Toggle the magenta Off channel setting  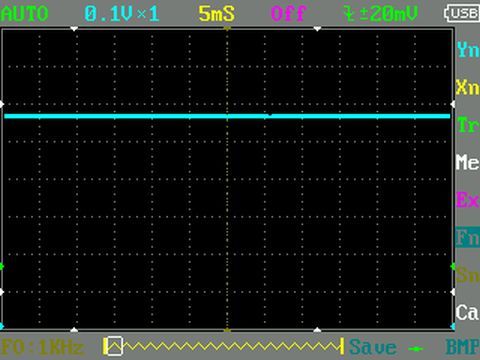288,14
